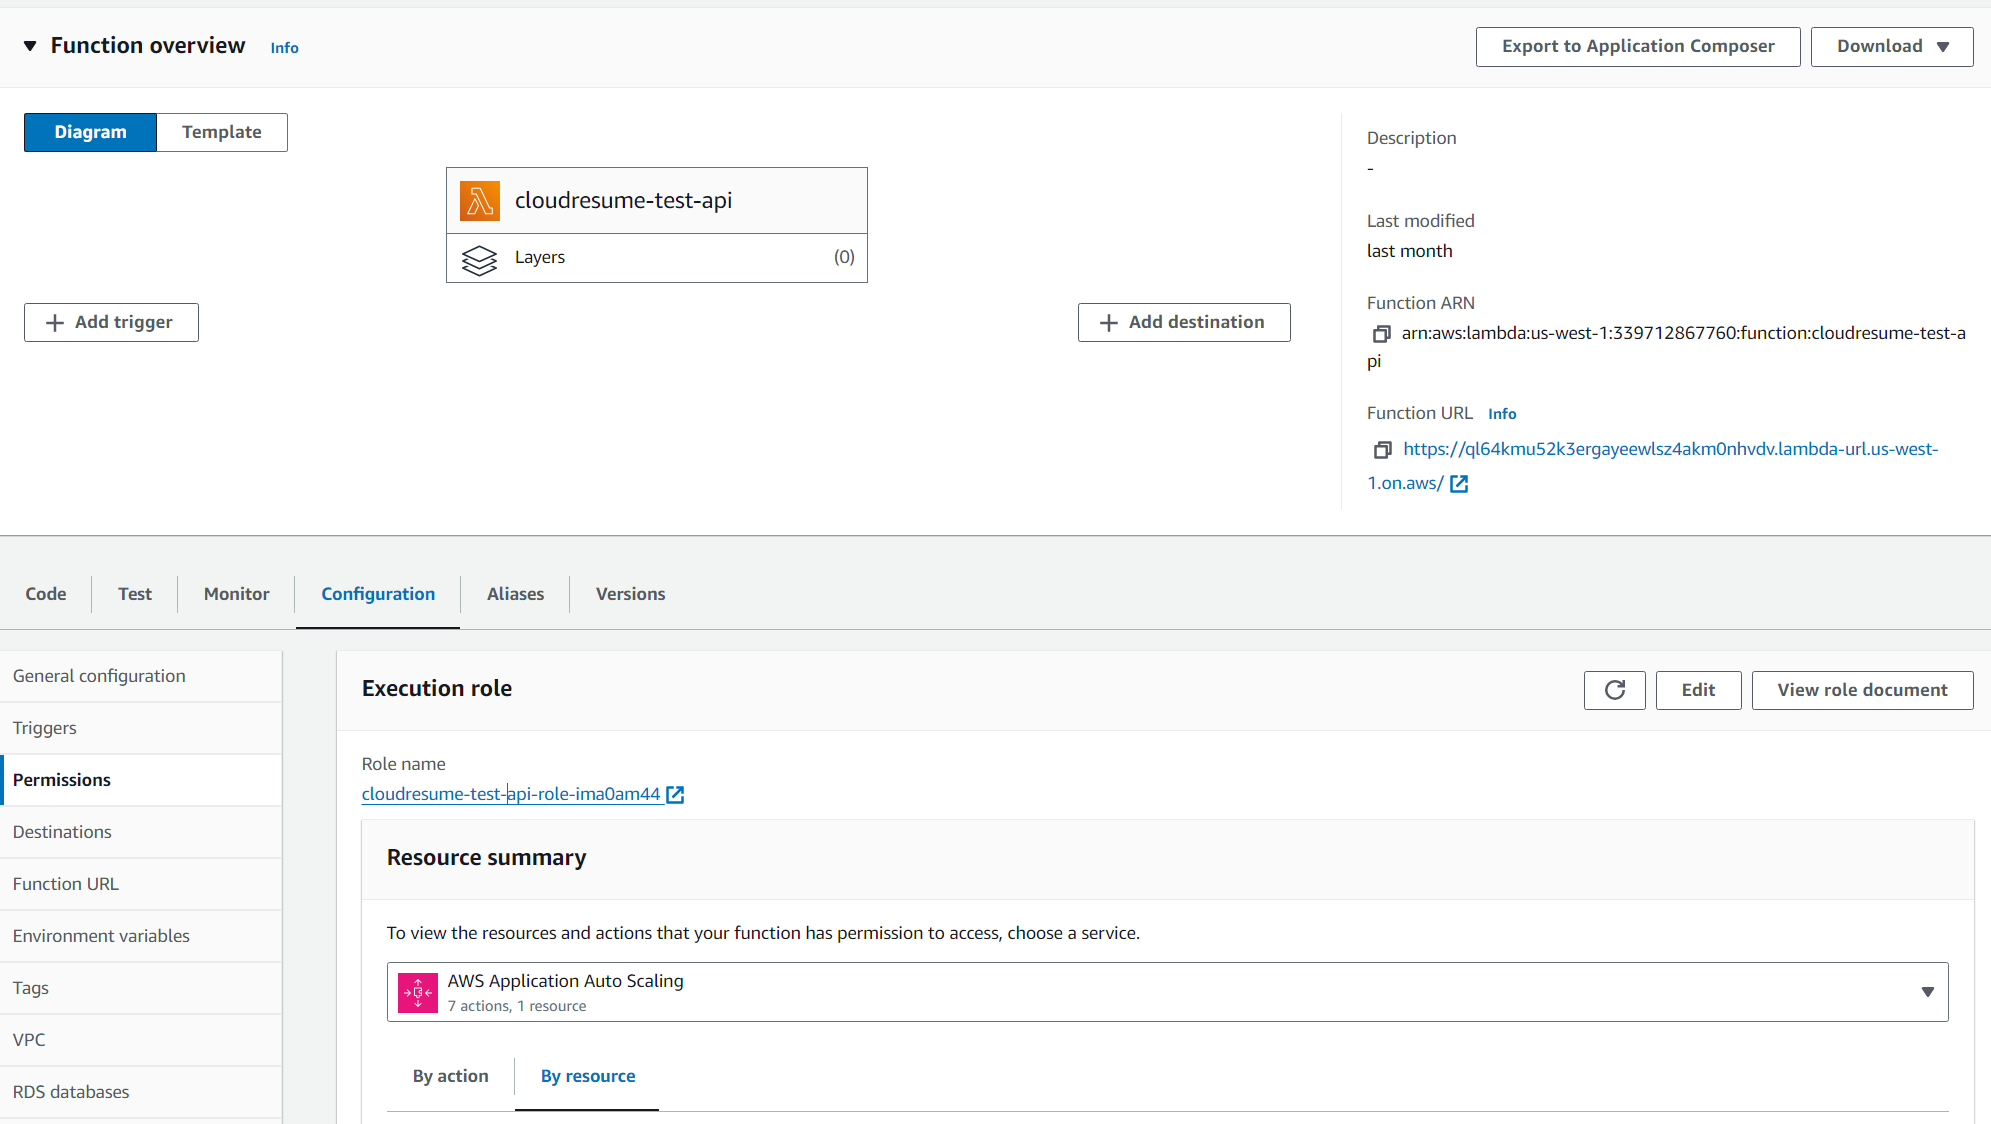The height and width of the screenshot is (1124, 1991).
Task: Switch to the Versions tab
Action: click(x=631, y=594)
